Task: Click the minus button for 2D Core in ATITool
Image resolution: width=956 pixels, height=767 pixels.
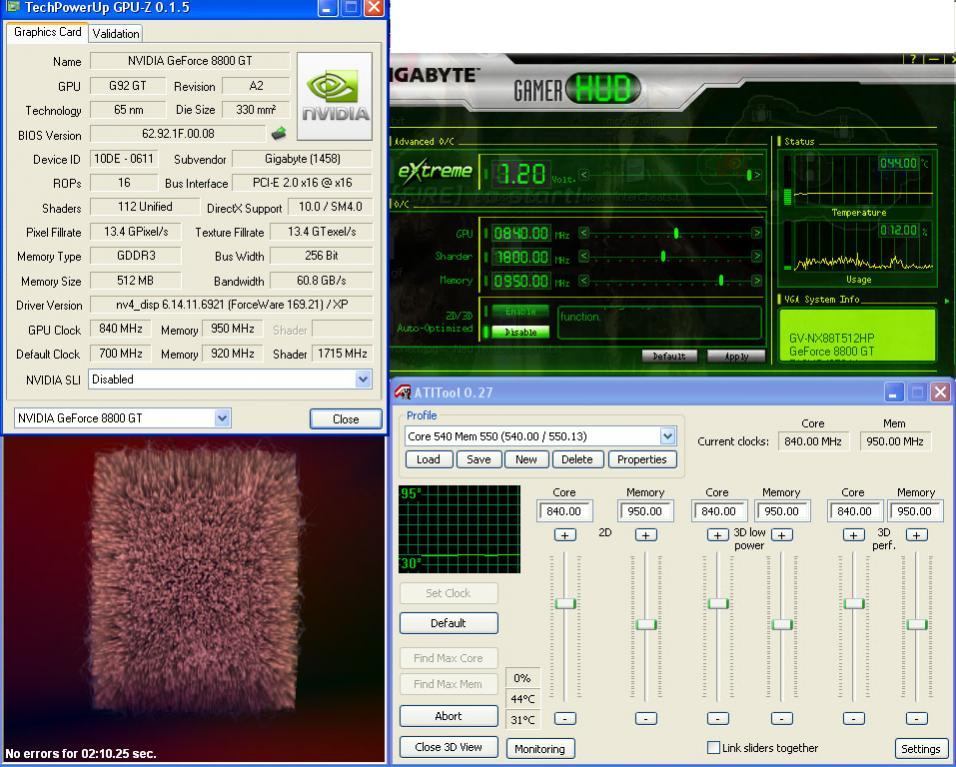Action: click(565, 719)
